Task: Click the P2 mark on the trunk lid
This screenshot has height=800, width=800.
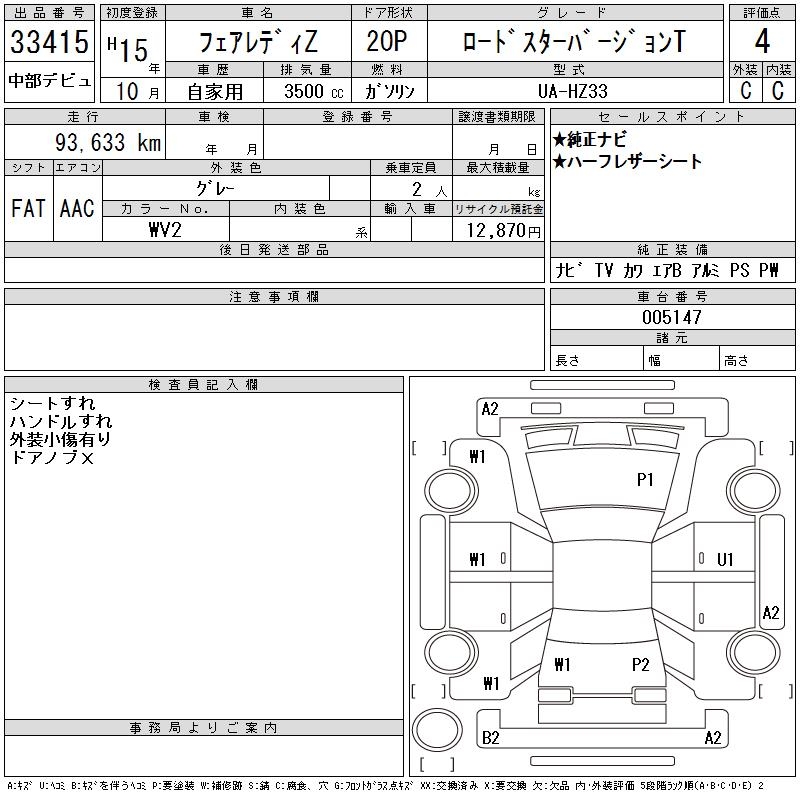Action: (x=641, y=664)
